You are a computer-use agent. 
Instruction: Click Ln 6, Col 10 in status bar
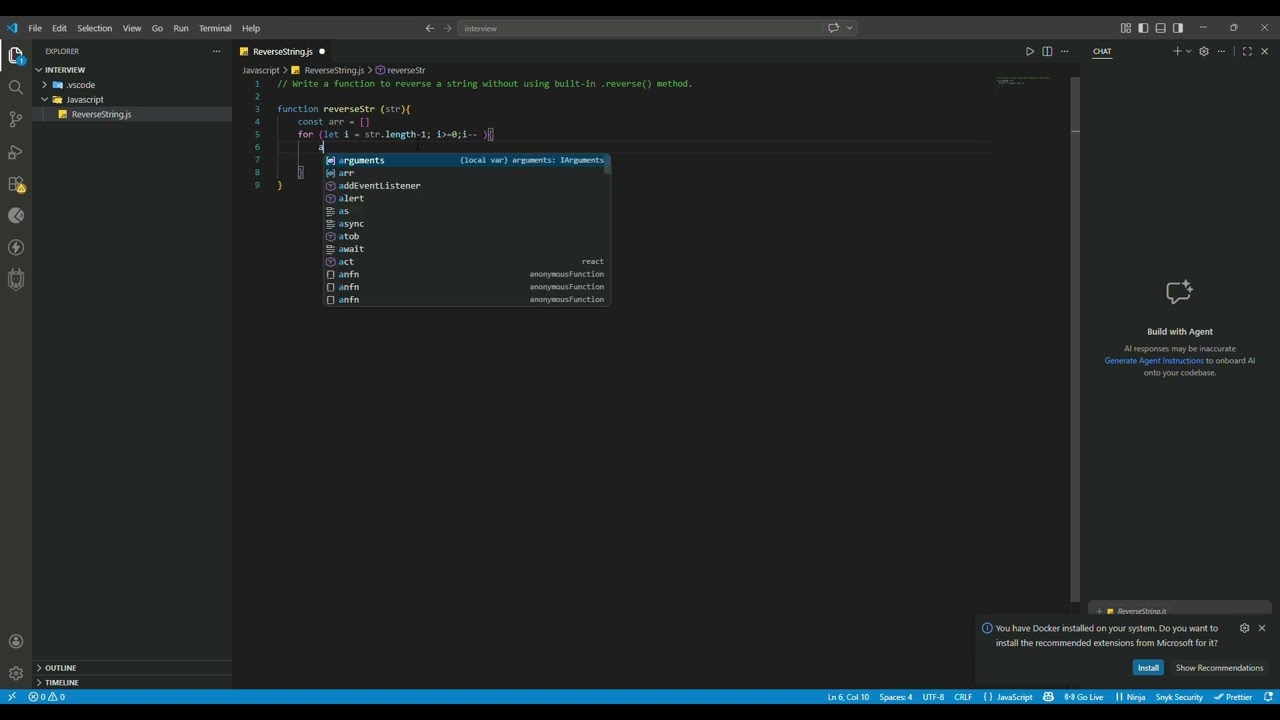tap(848, 697)
